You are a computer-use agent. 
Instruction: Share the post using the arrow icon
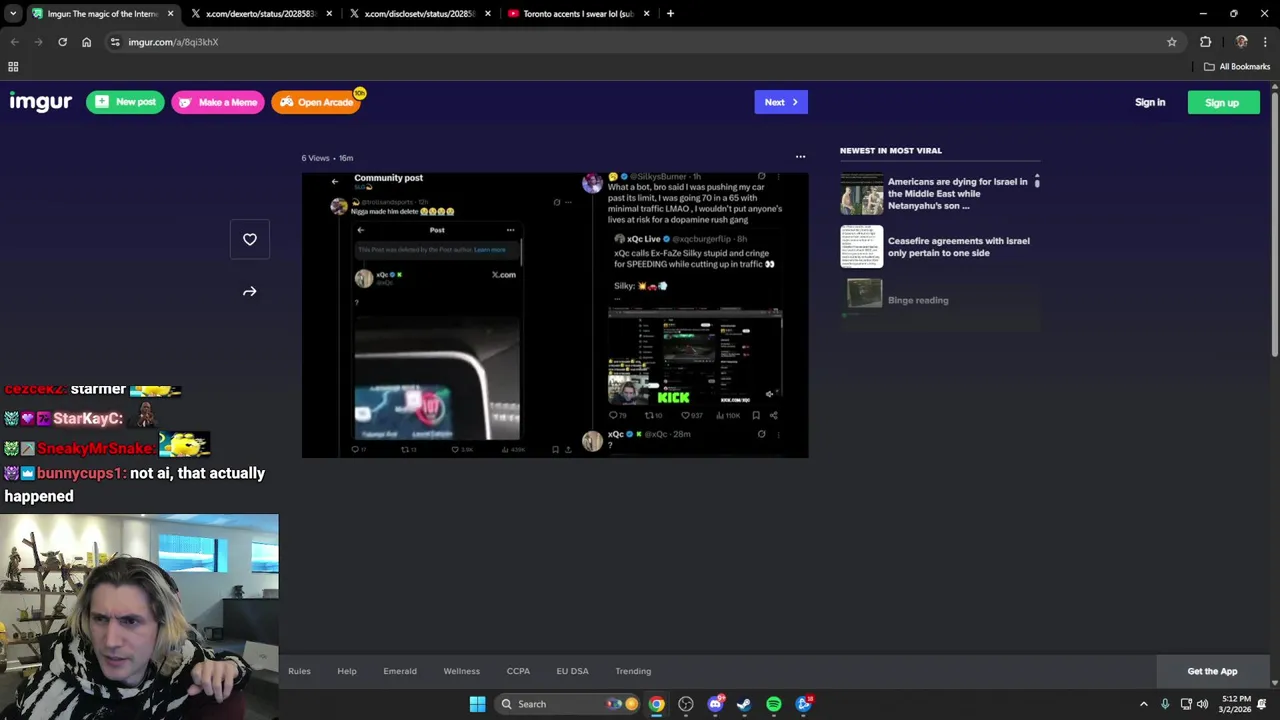pos(250,292)
